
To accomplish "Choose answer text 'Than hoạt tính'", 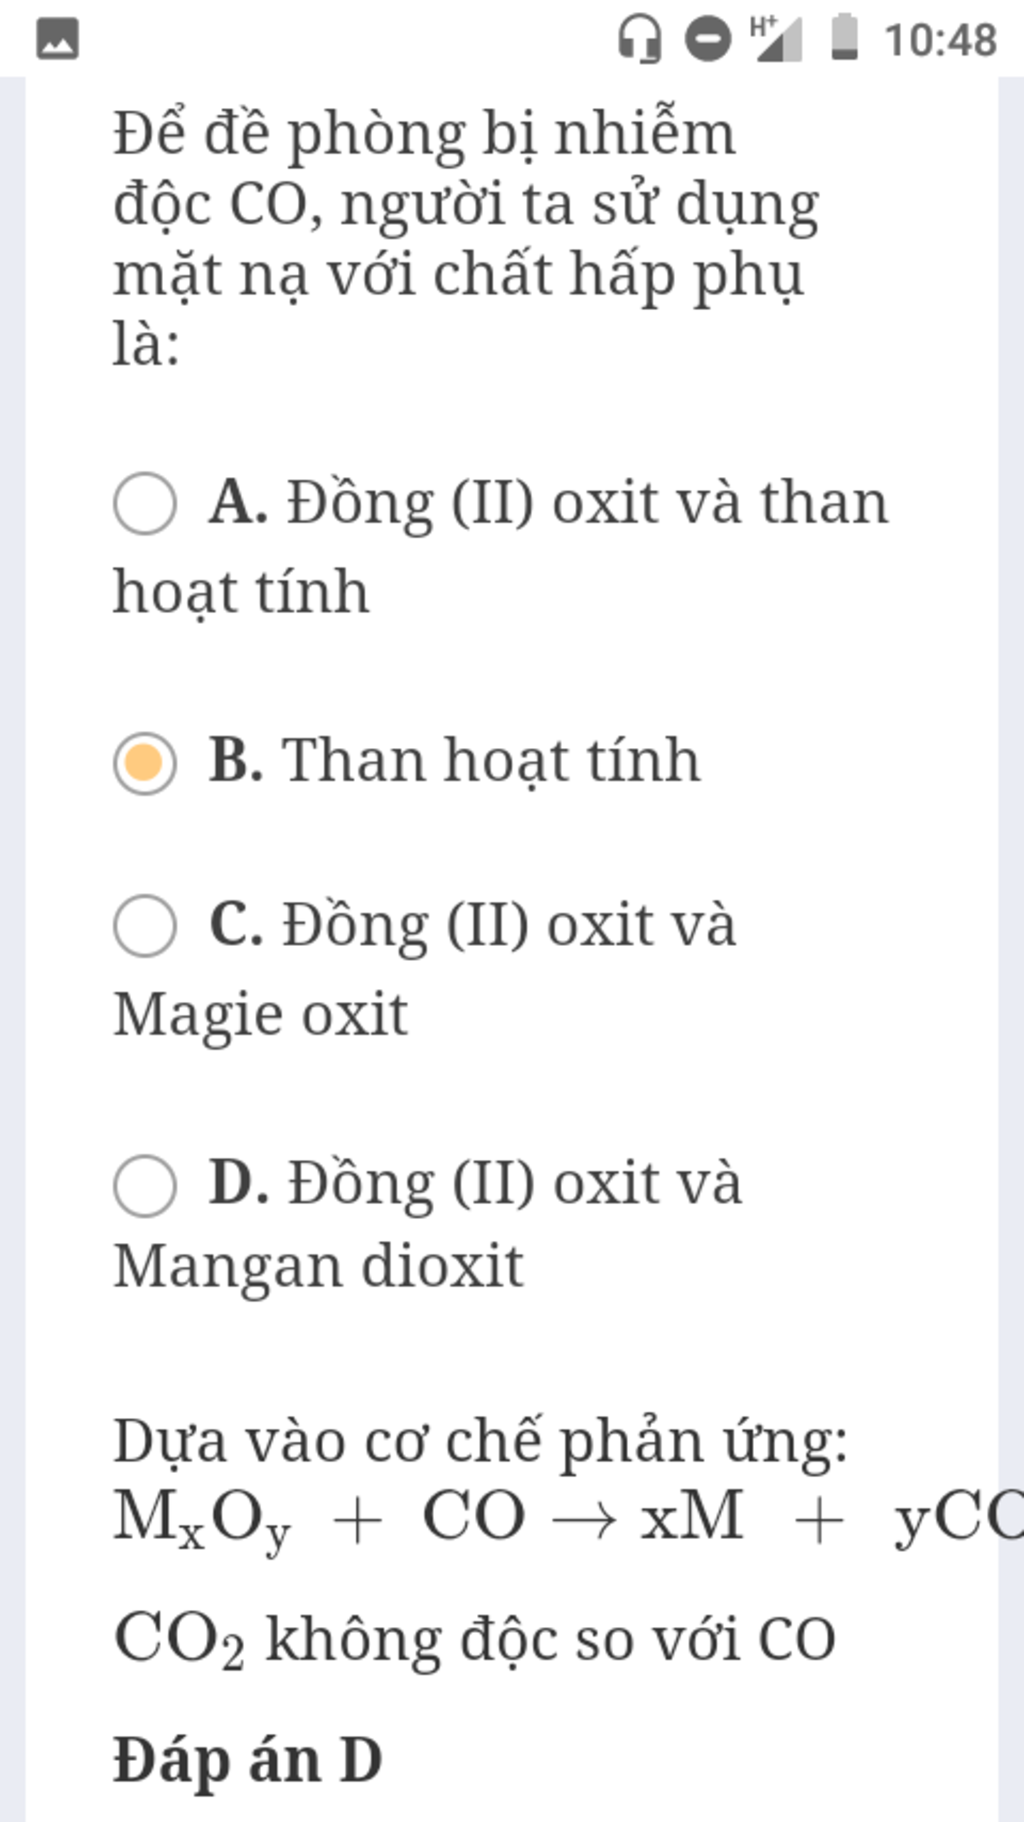I will tap(491, 761).
